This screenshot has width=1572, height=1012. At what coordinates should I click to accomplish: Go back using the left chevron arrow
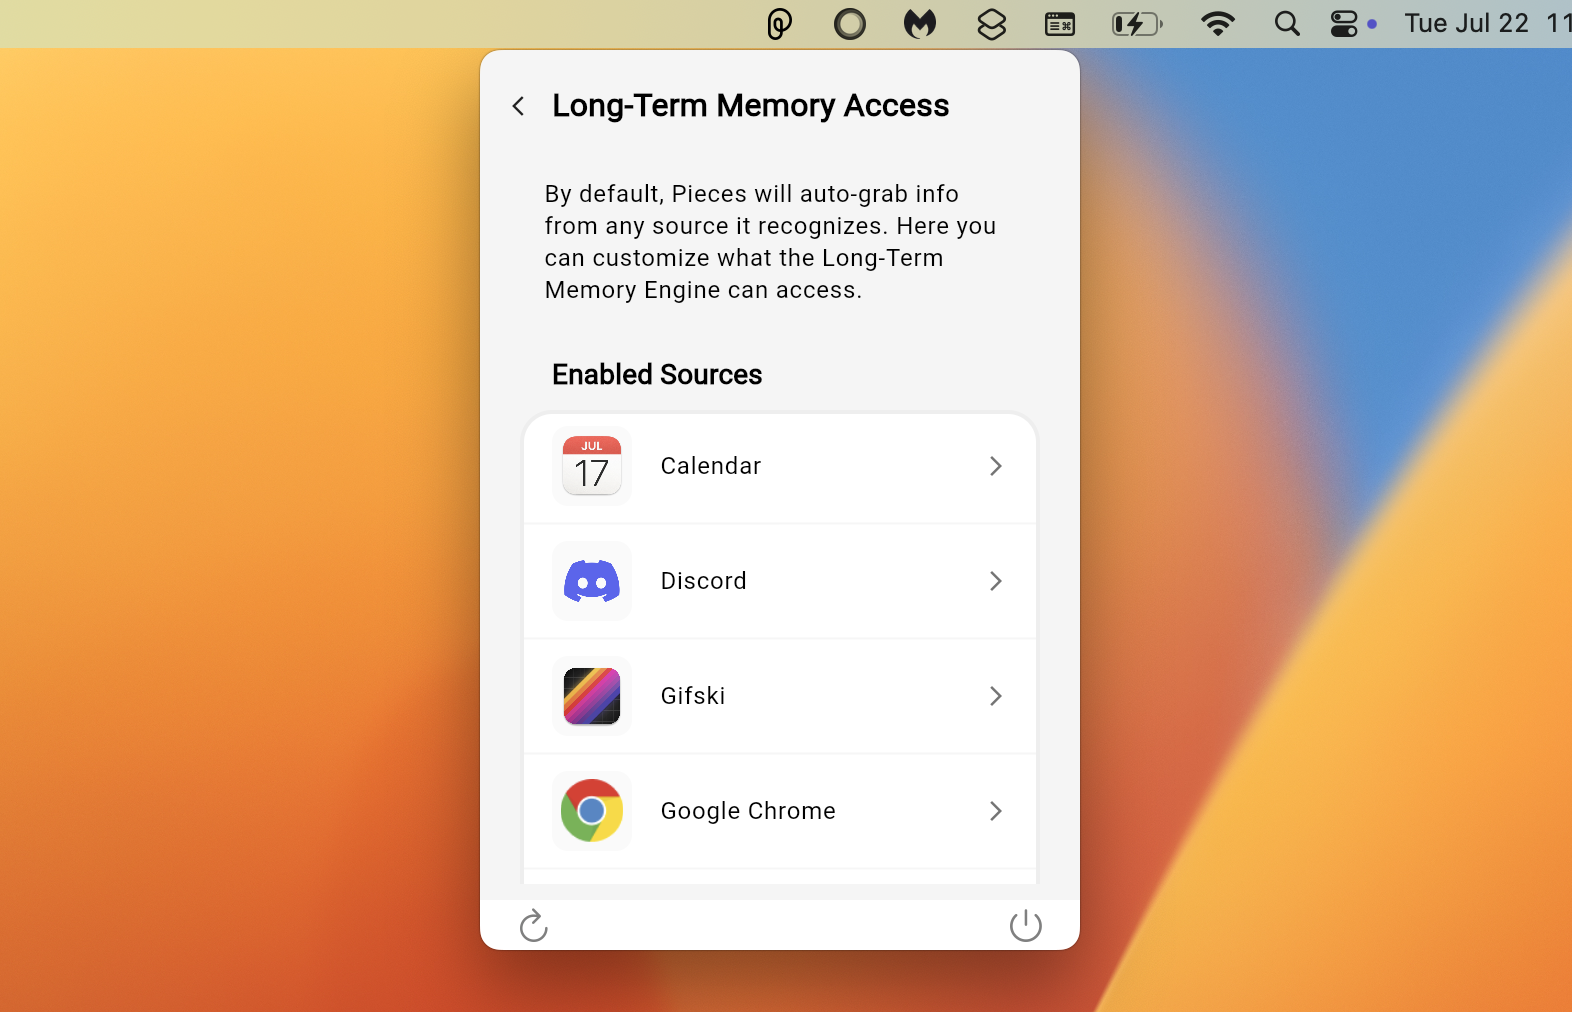coord(518,106)
